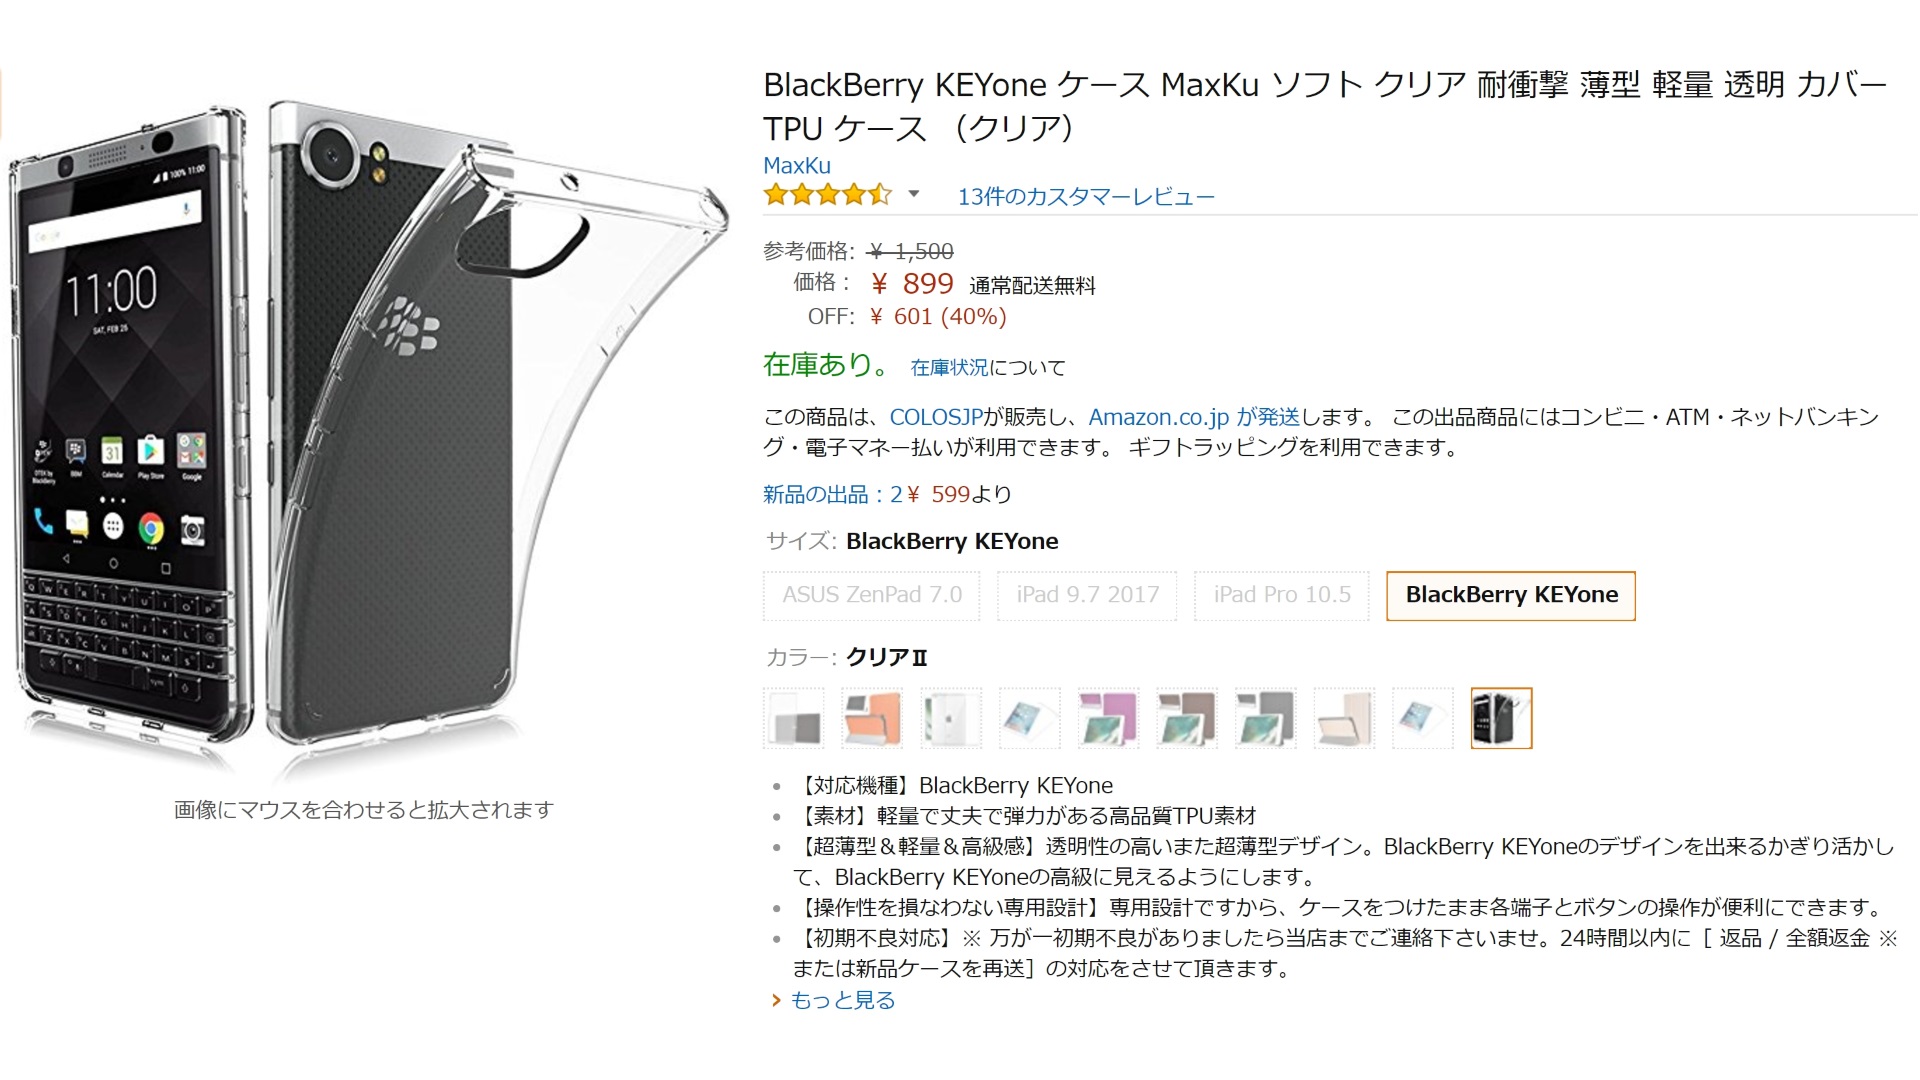Select the beige case color swatch
Viewport: 1920px width, 1080px height.
click(x=1344, y=718)
